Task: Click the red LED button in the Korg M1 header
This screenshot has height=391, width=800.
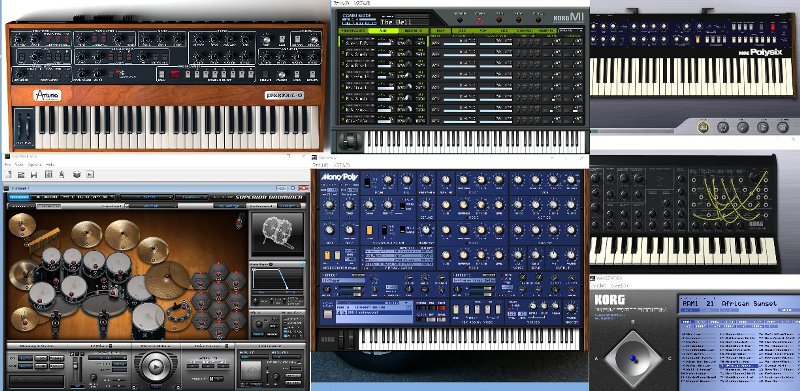Action: [480, 20]
